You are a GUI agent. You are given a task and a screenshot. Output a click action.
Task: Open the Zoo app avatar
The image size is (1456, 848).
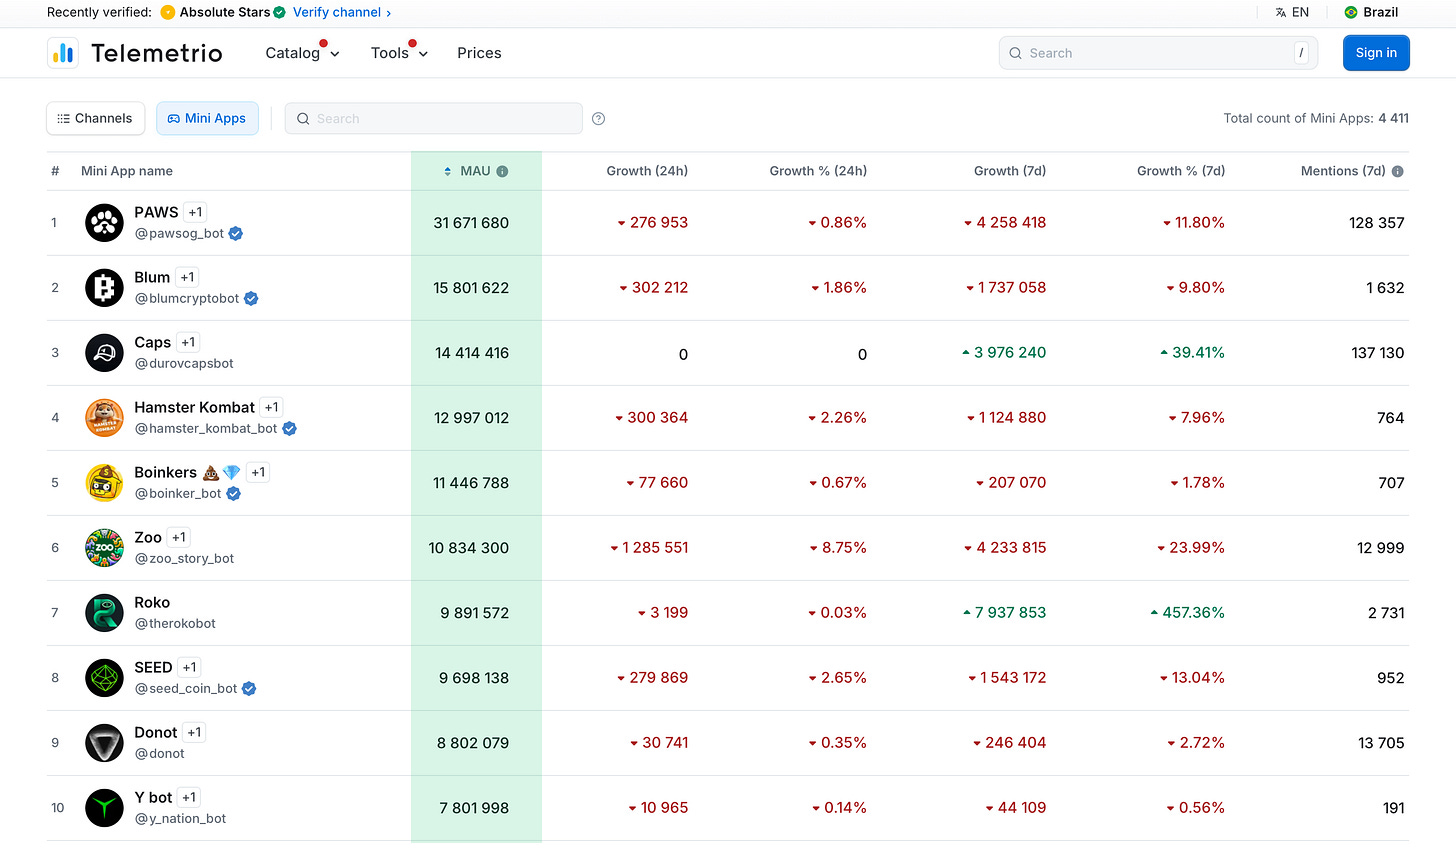point(104,548)
